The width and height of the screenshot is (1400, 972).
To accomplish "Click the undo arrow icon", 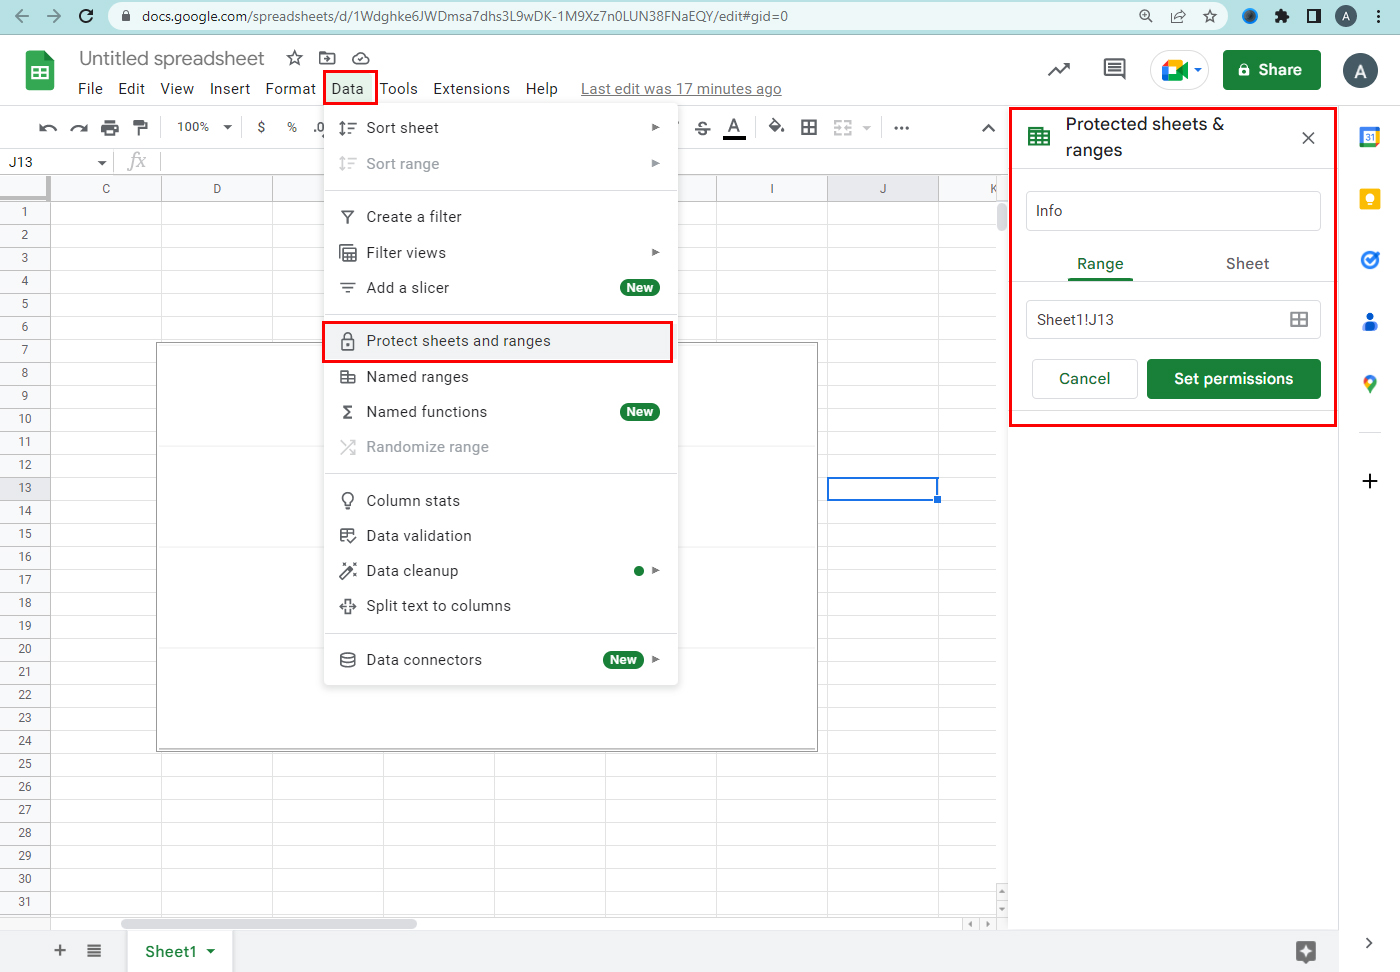I will [x=47, y=127].
